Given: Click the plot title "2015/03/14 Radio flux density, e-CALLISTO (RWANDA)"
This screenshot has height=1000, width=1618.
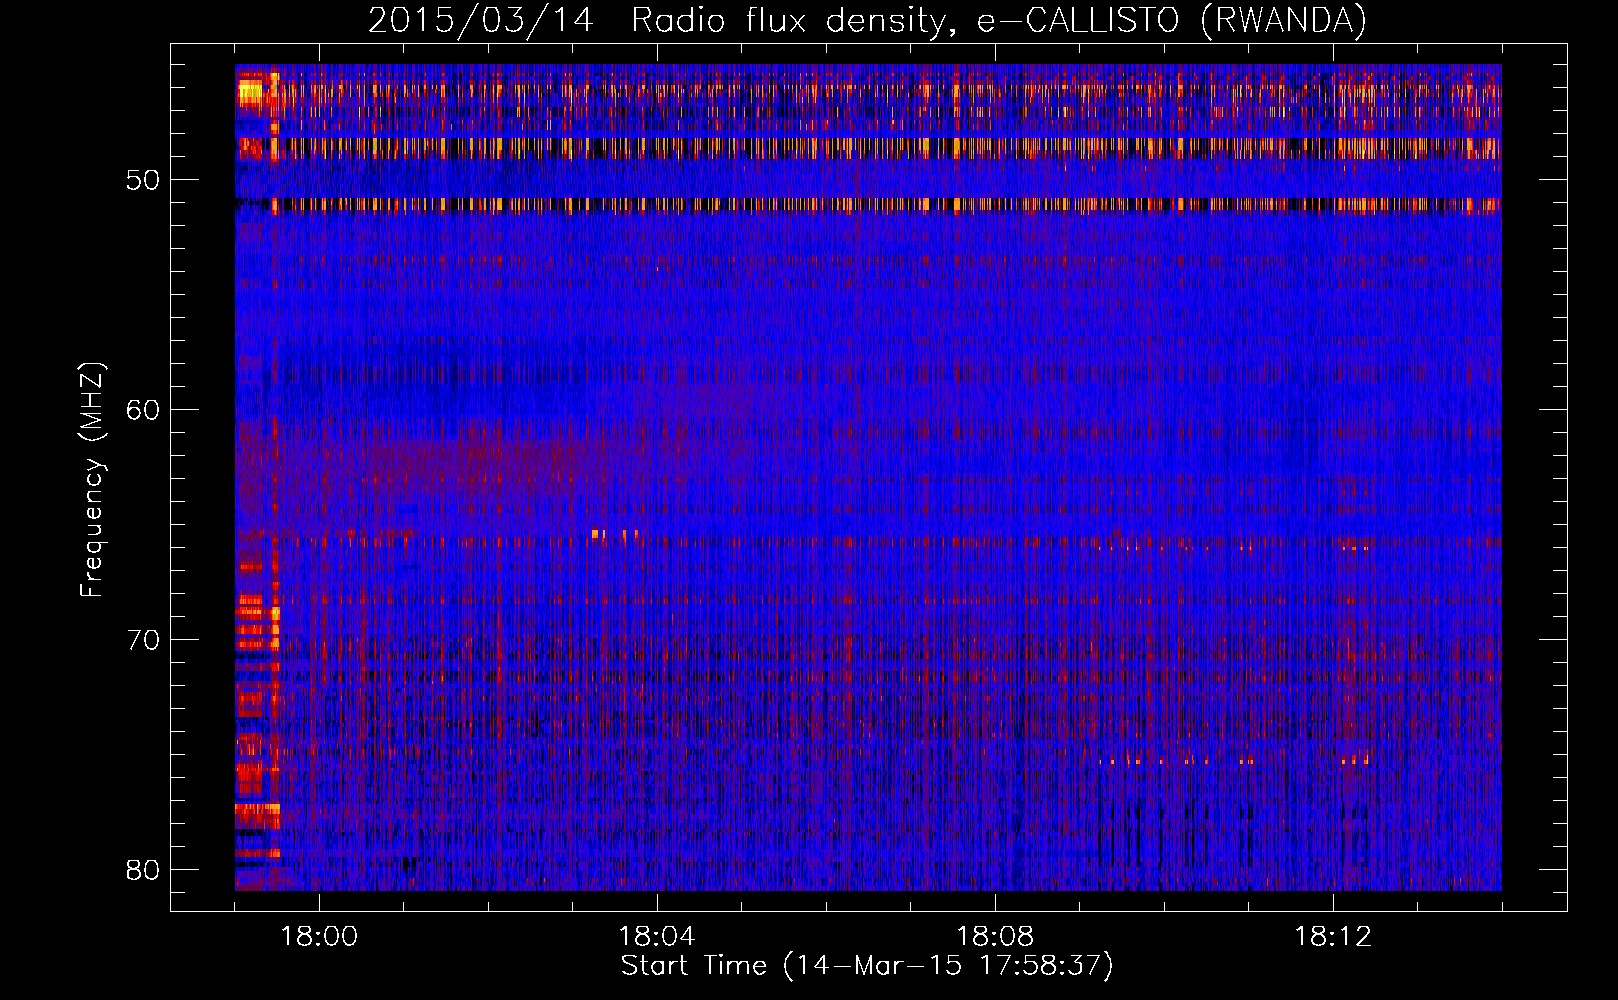Looking at the screenshot, I should coord(867,20).
